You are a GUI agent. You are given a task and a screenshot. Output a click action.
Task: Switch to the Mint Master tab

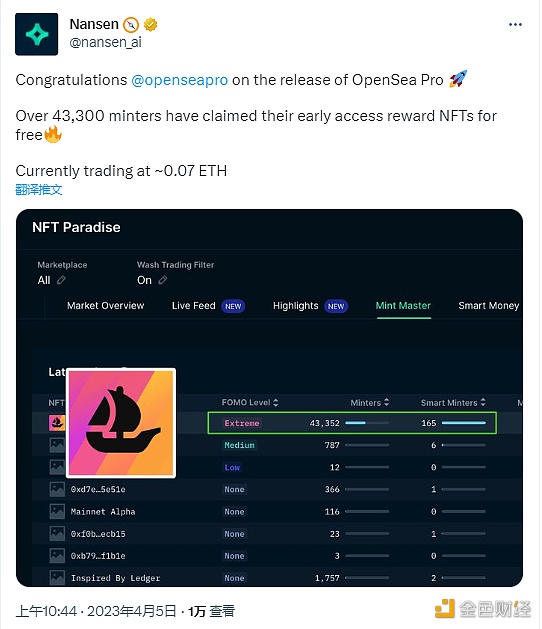tap(403, 306)
